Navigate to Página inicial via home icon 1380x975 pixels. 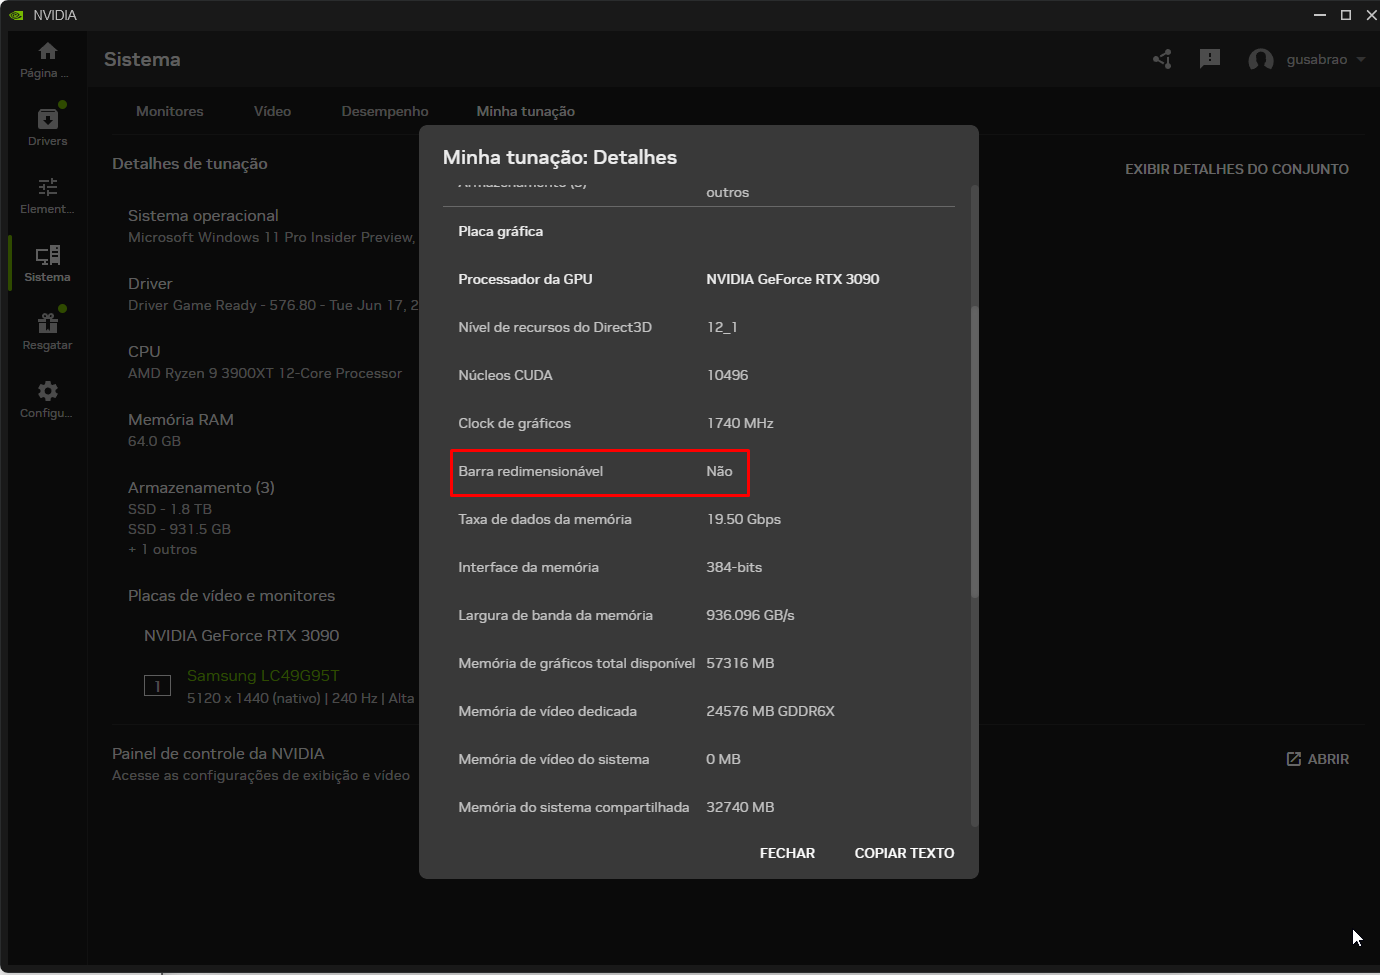click(x=46, y=57)
